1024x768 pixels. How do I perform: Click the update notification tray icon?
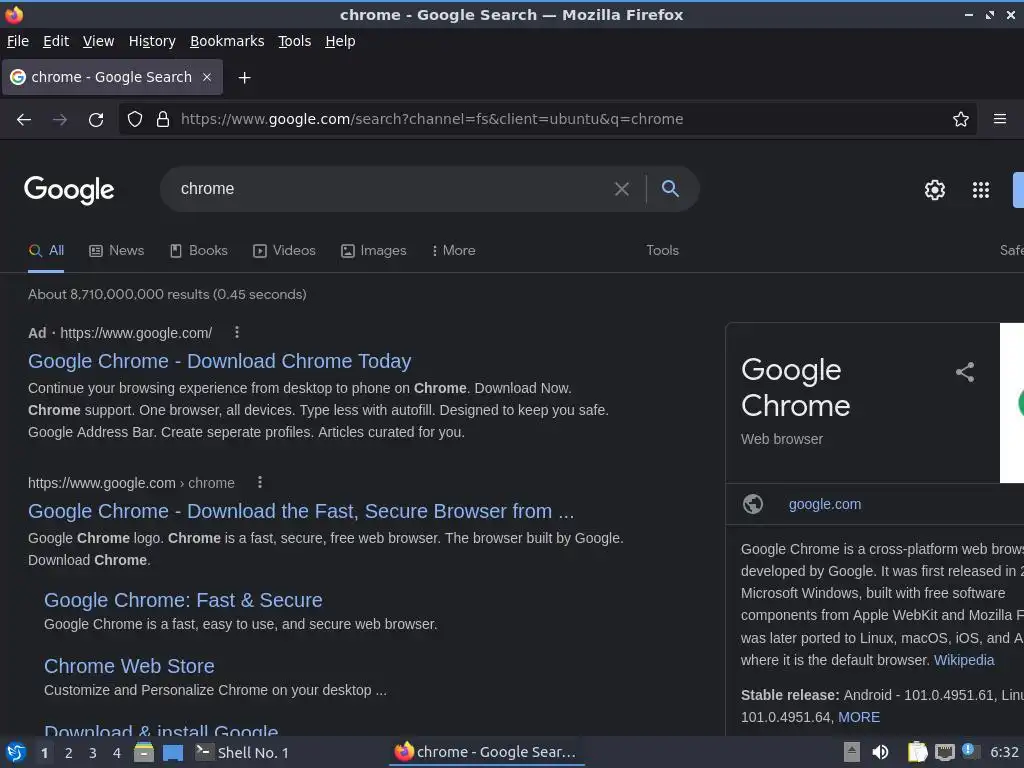969,751
